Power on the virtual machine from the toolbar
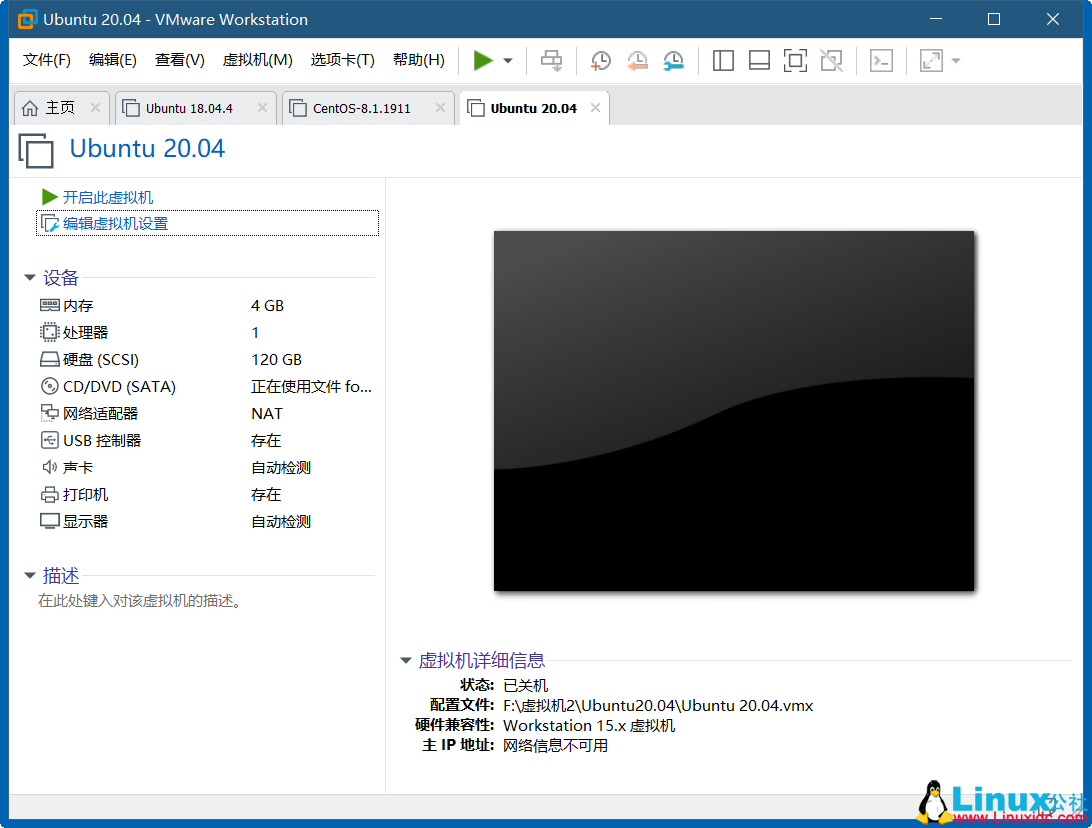The width and height of the screenshot is (1092, 828). (x=484, y=60)
